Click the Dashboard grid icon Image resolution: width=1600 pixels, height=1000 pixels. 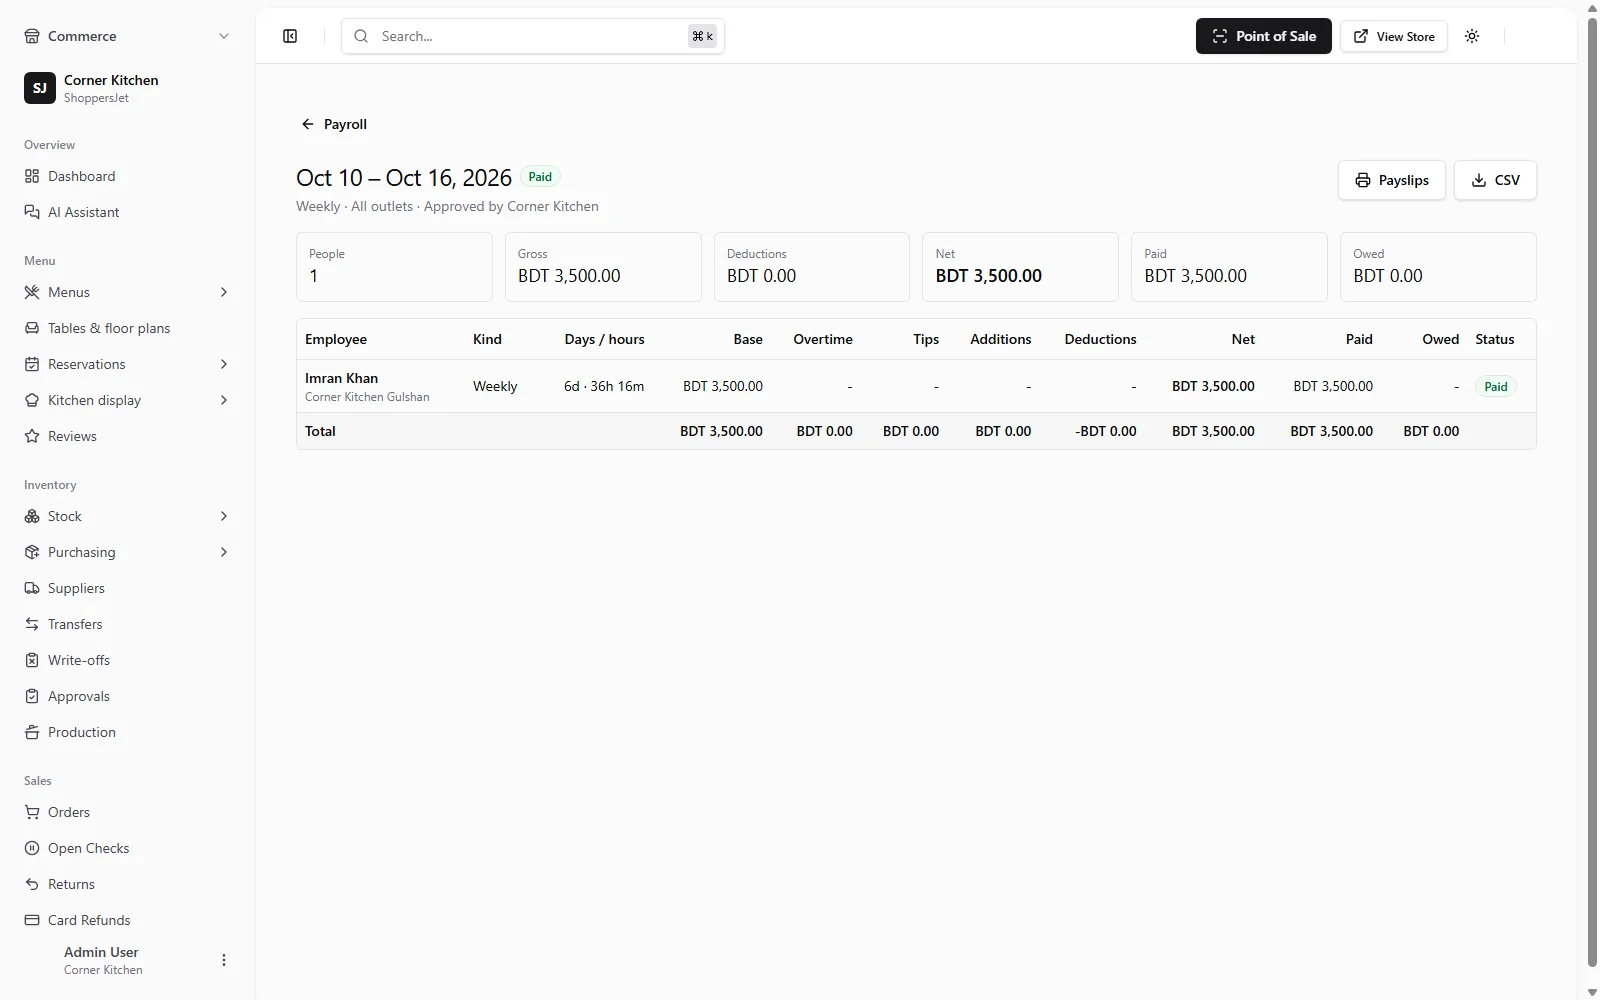pos(32,176)
